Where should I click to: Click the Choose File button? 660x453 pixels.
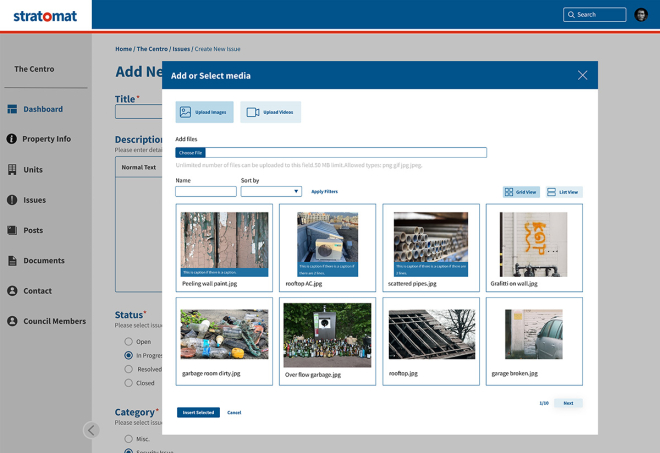[190, 152]
